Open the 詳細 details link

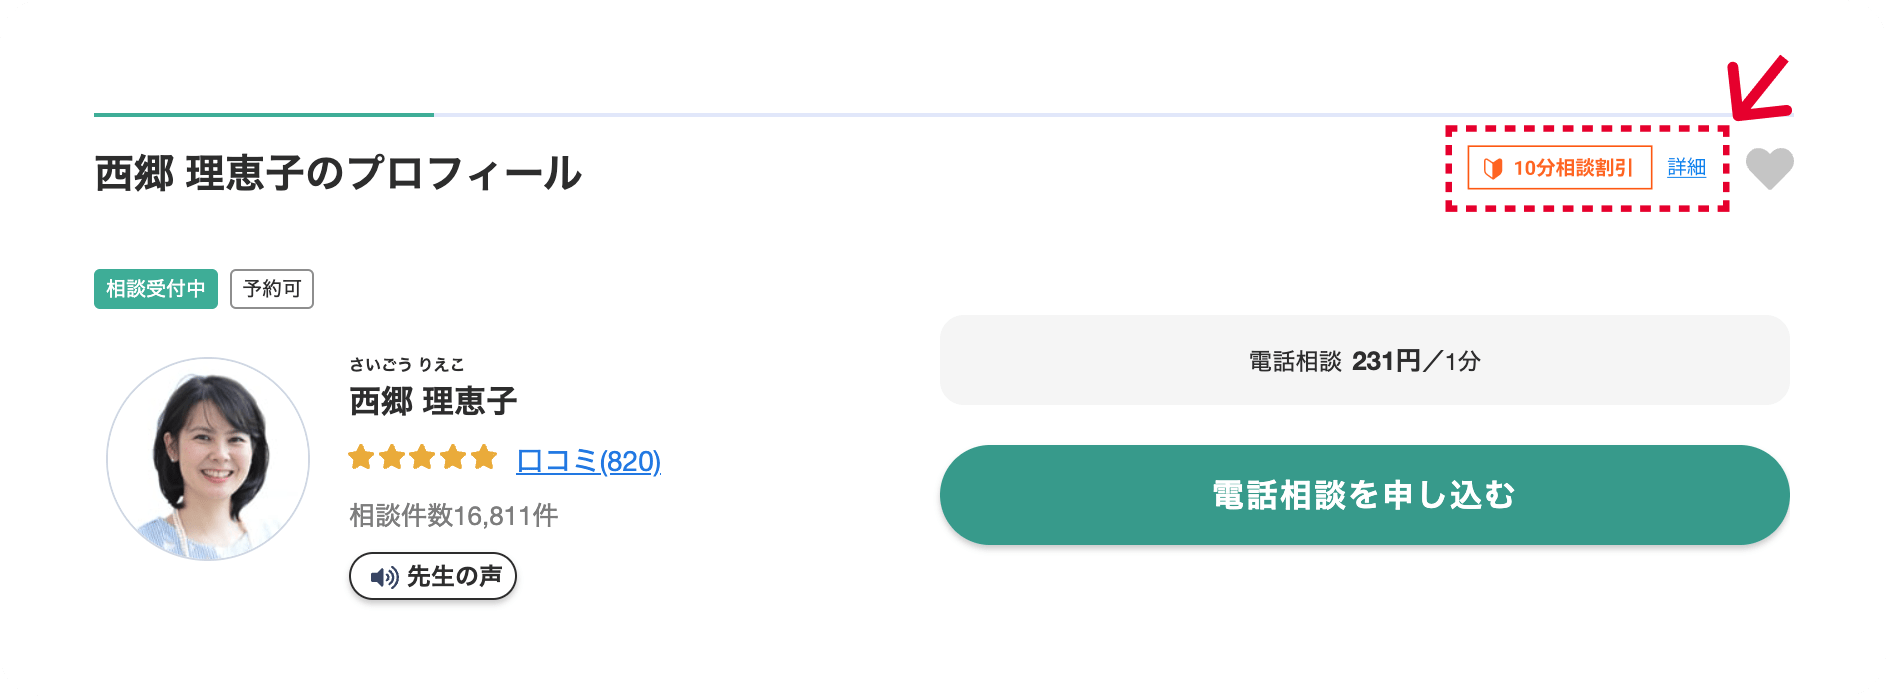[x=1686, y=167]
